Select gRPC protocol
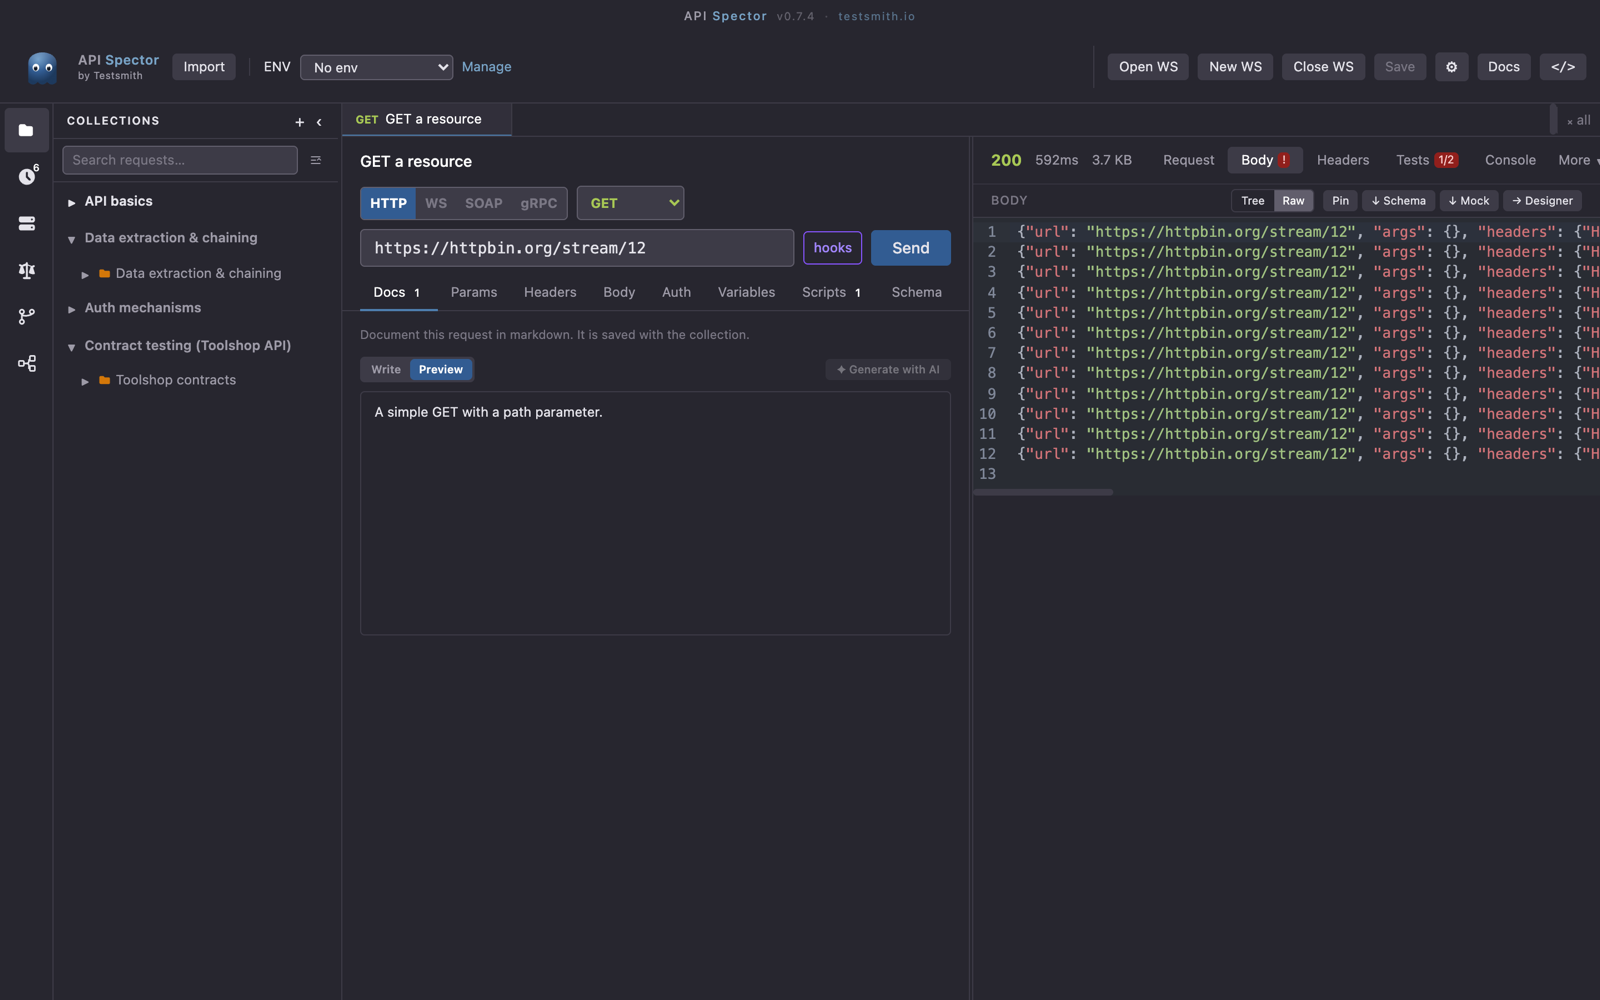The image size is (1600, 1000). click(x=539, y=203)
